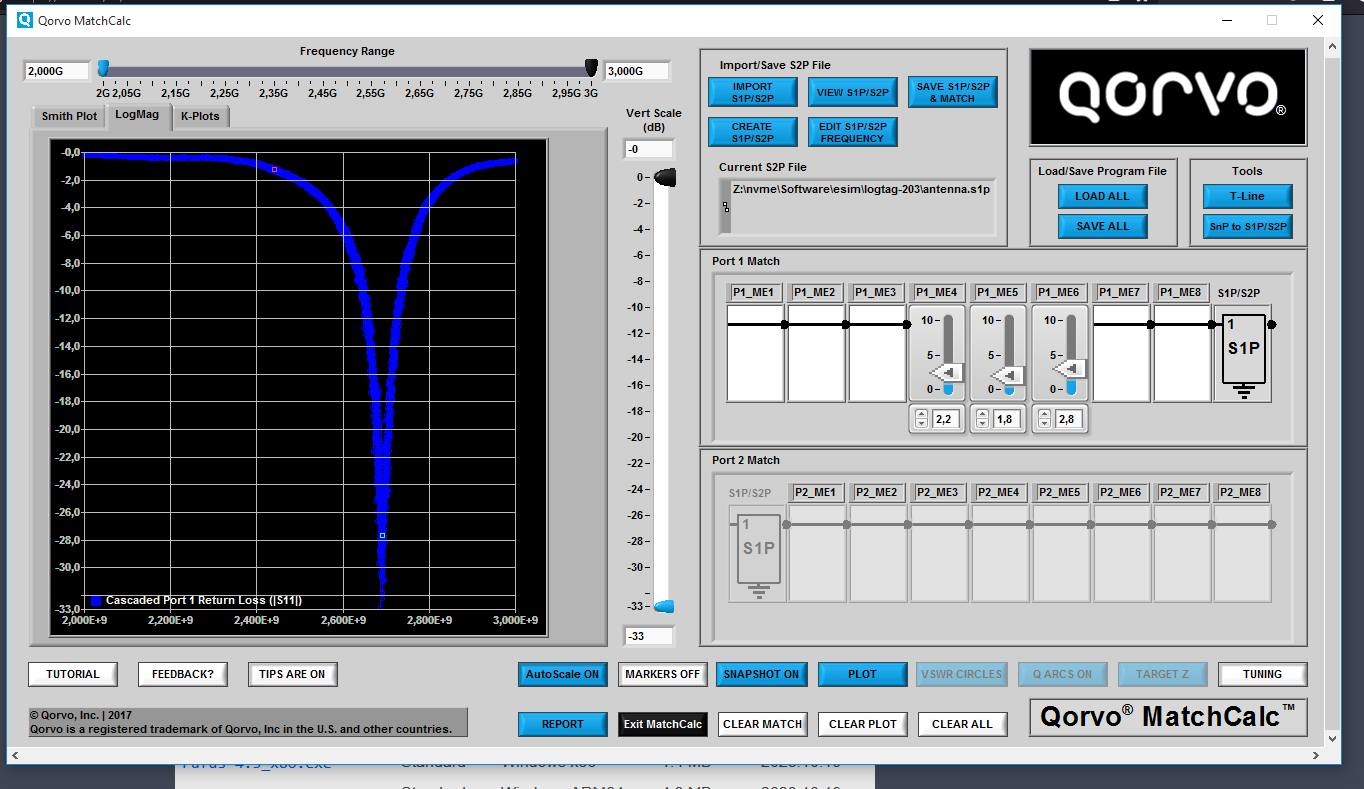Select the P1_ME1 element header
The height and width of the screenshot is (789, 1364).
click(754, 293)
